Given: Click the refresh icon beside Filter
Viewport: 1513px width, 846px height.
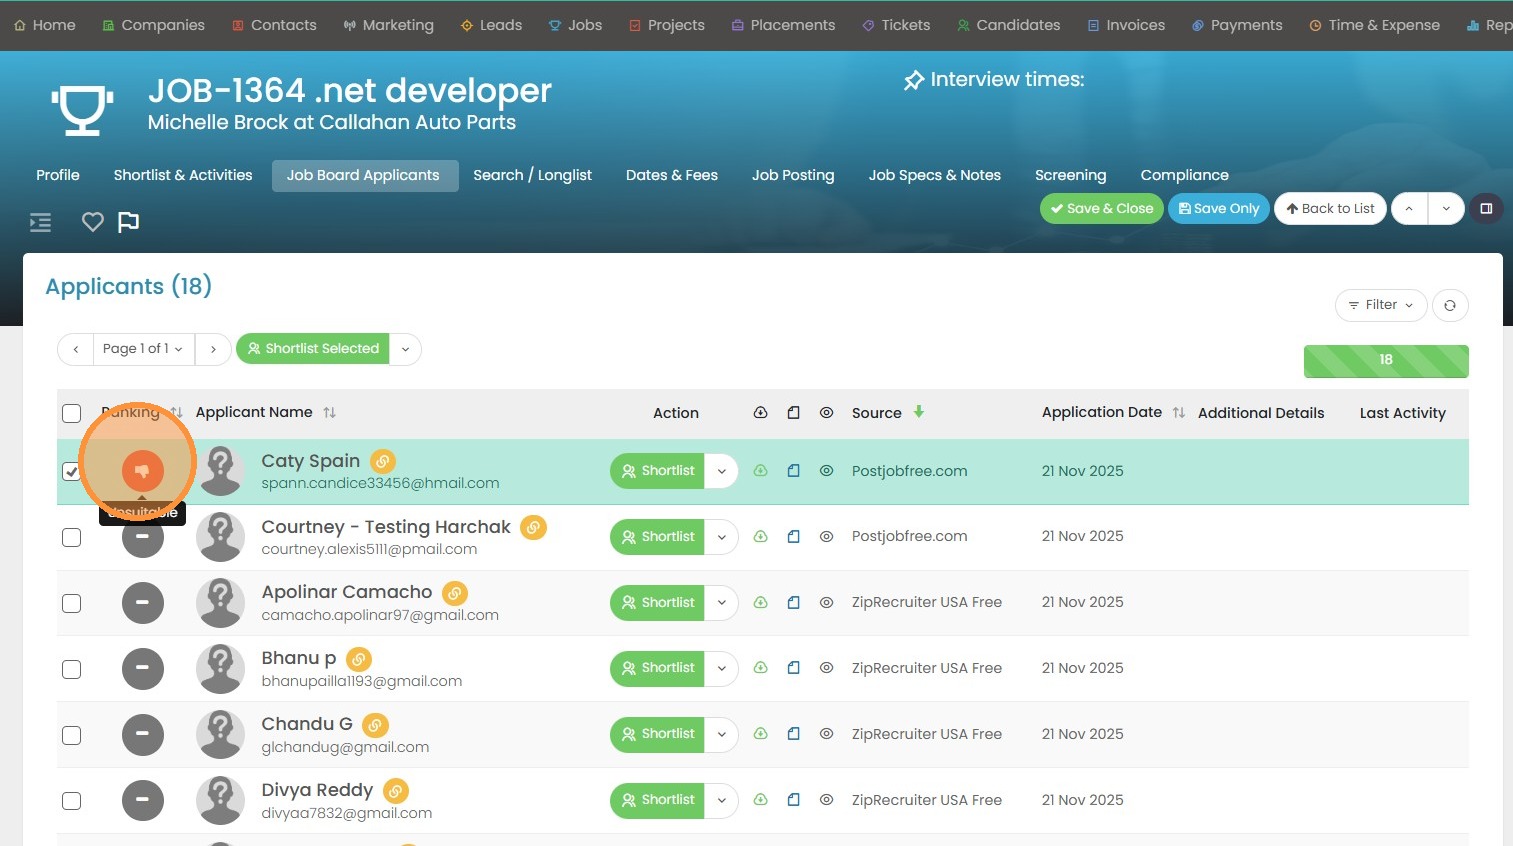Looking at the screenshot, I should pos(1449,305).
